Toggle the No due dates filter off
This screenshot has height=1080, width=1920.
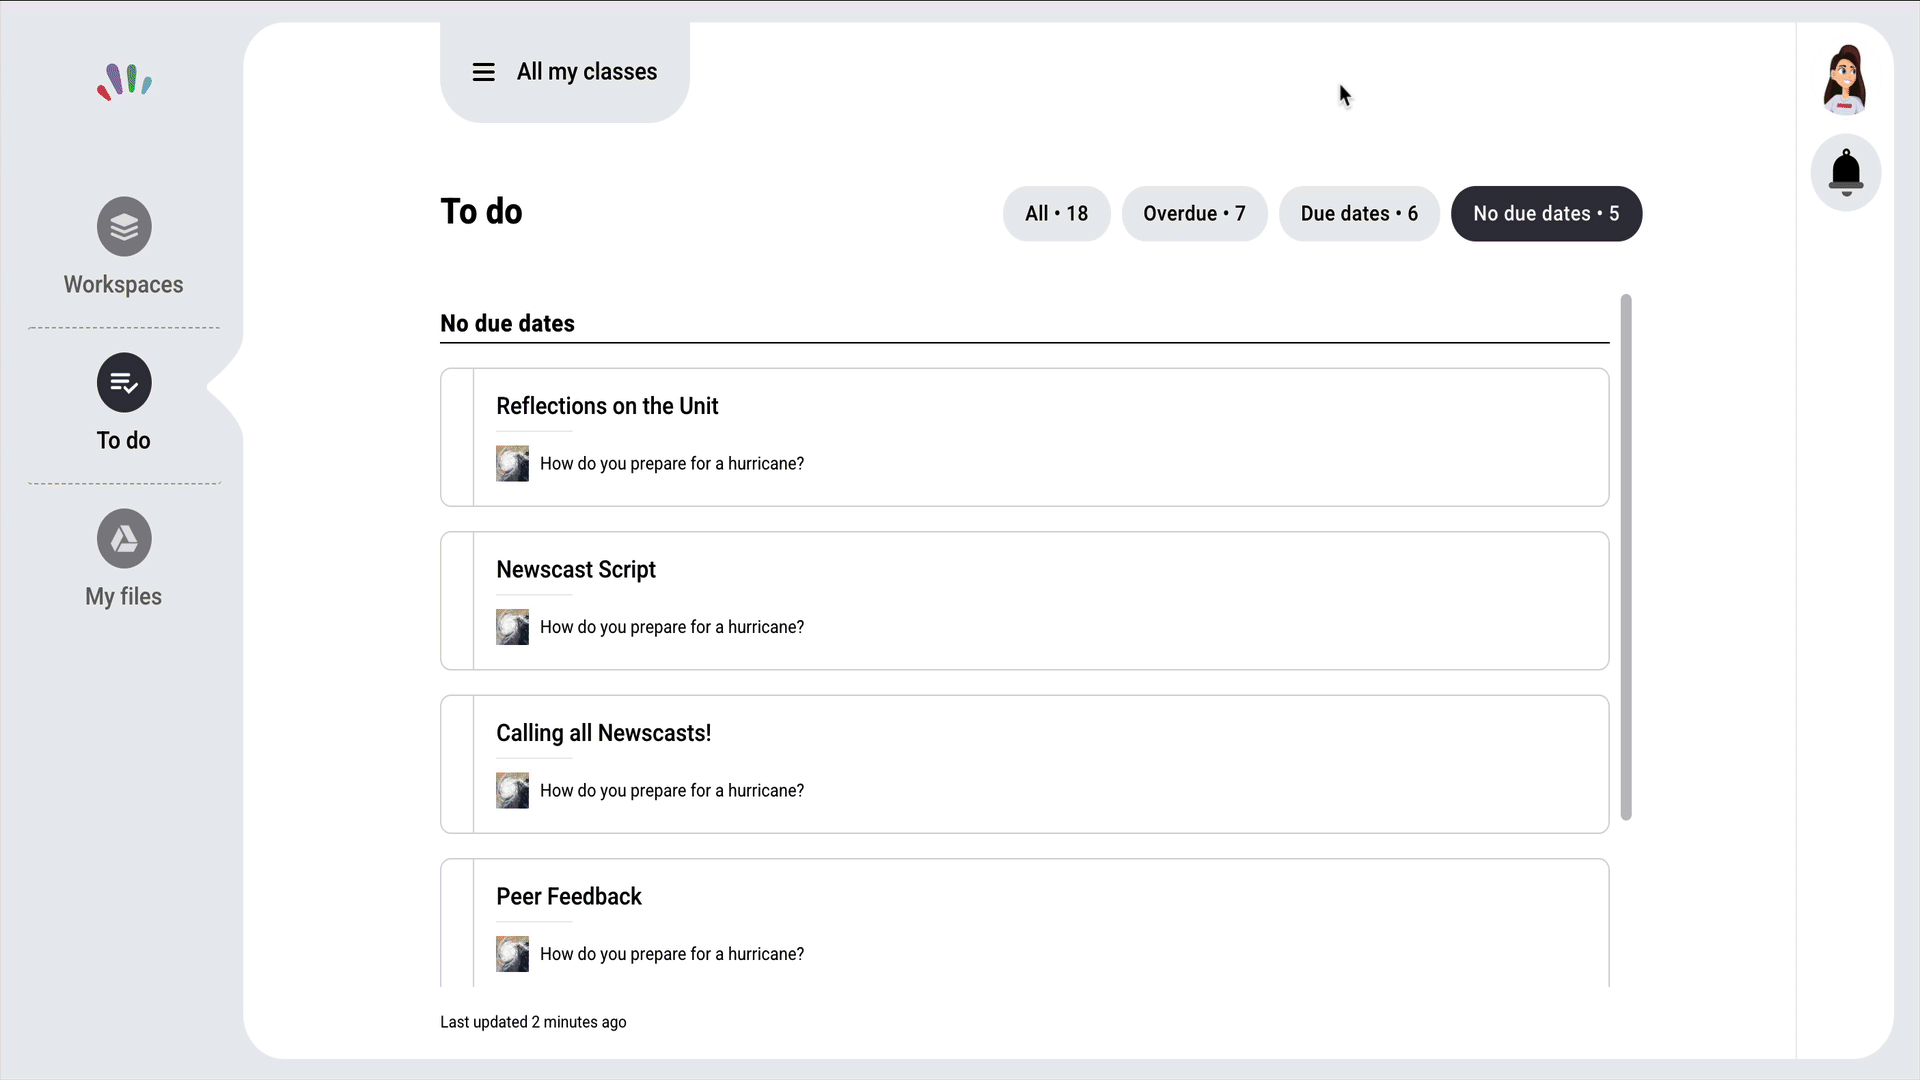[x=1546, y=213]
